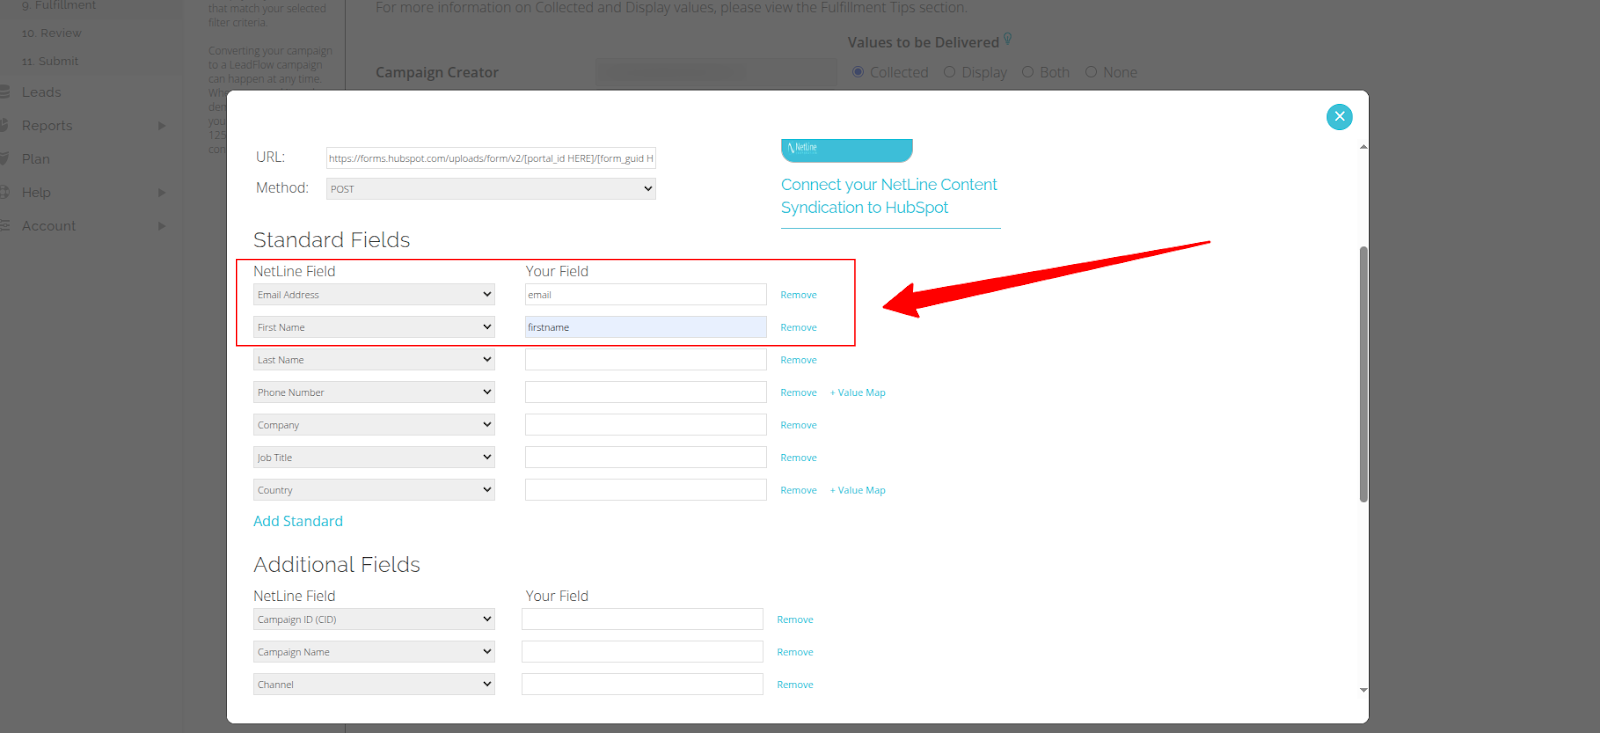Screen dimensions: 1600x740
Task: Expand the Account submenu arrow
Action: coord(161,226)
